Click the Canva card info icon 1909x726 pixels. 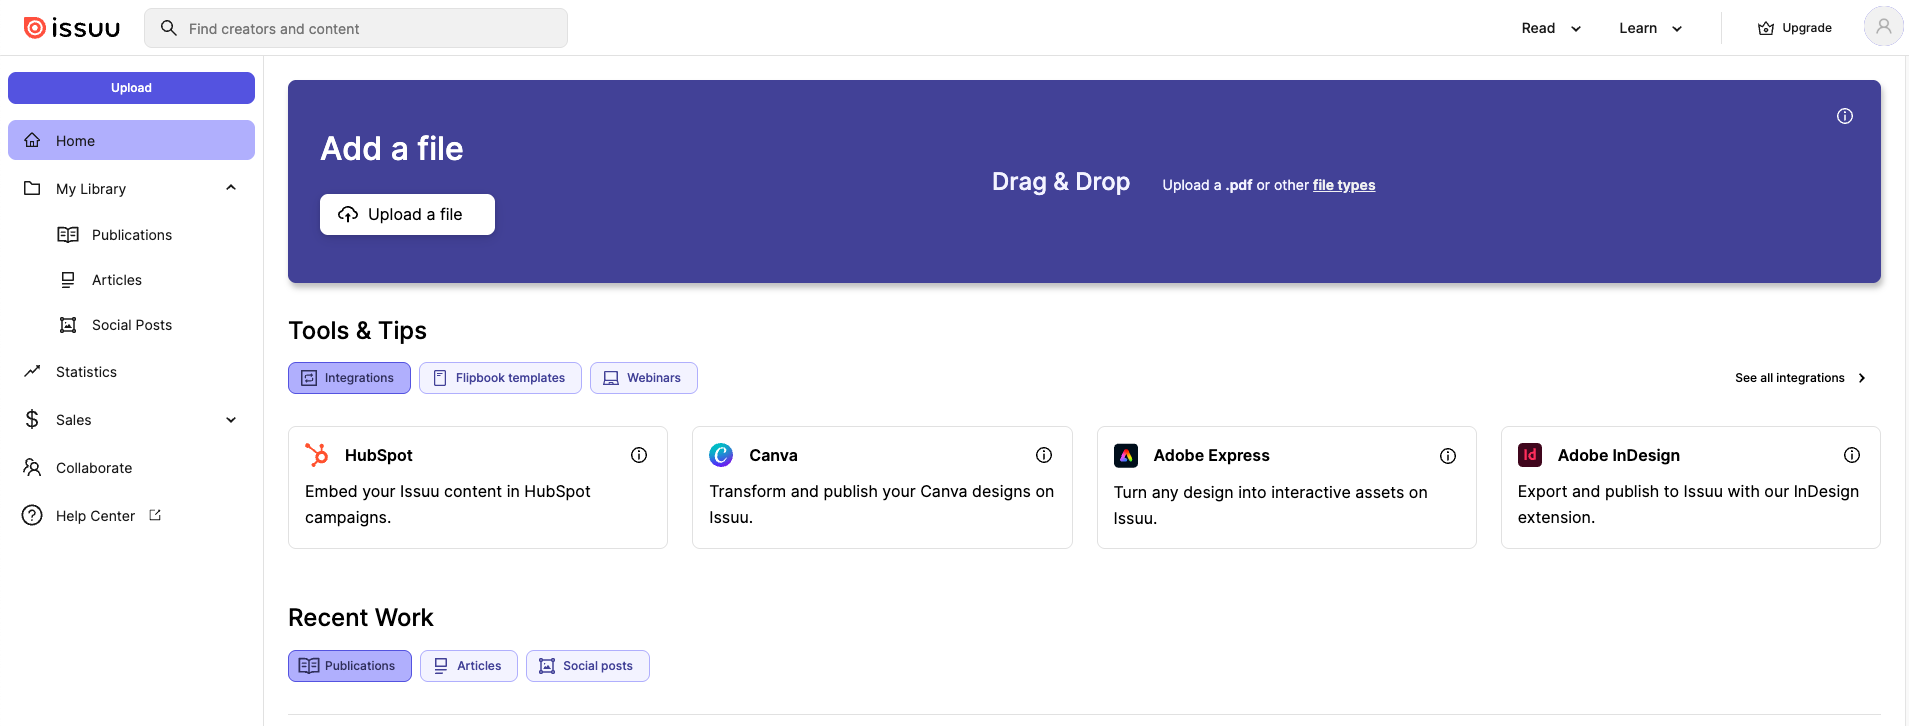(x=1044, y=455)
